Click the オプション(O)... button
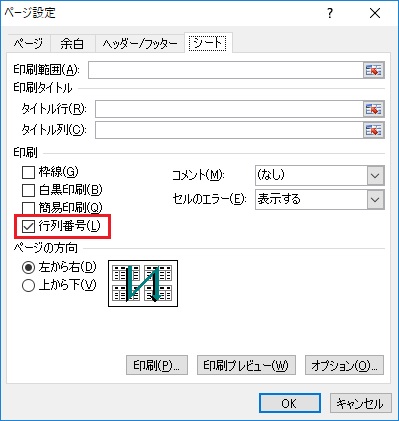The height and width of the screenshot is (421, 399). pos(344,365)
